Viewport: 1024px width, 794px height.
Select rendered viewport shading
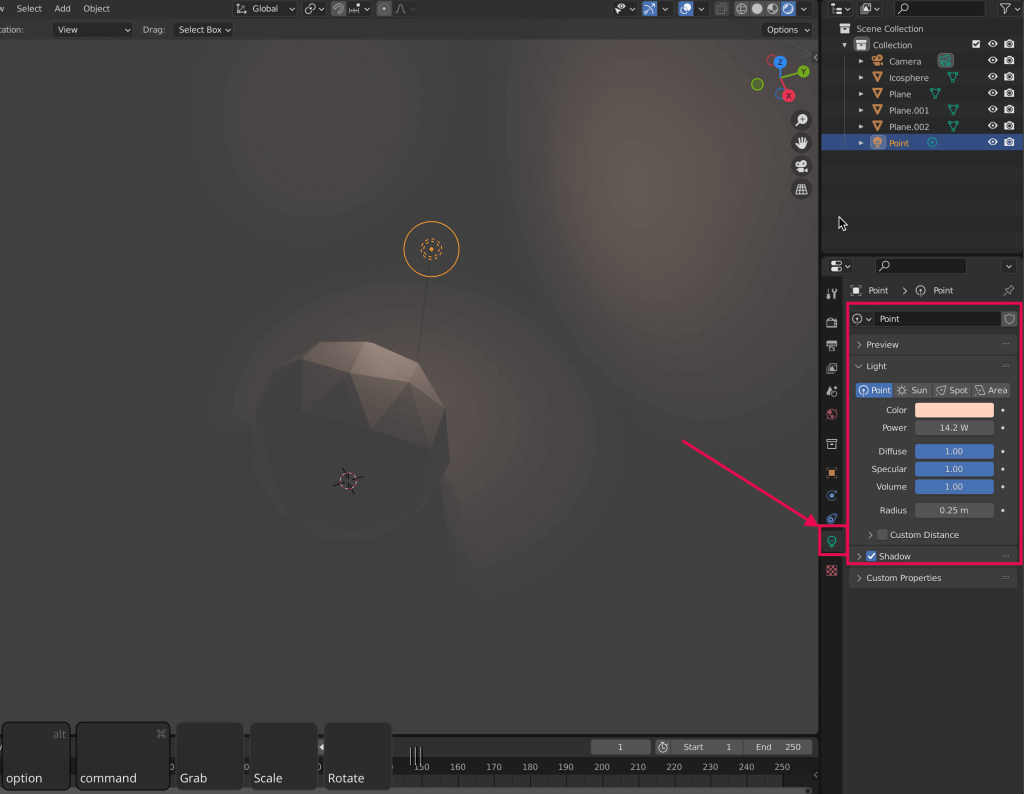(789, 8)
